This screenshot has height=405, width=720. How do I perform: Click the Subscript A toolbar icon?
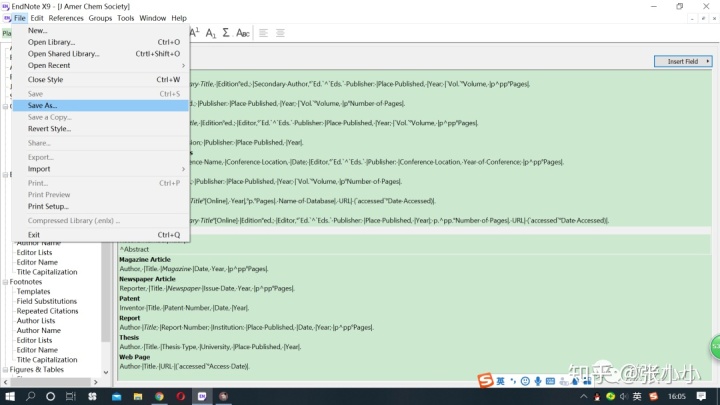210,33
